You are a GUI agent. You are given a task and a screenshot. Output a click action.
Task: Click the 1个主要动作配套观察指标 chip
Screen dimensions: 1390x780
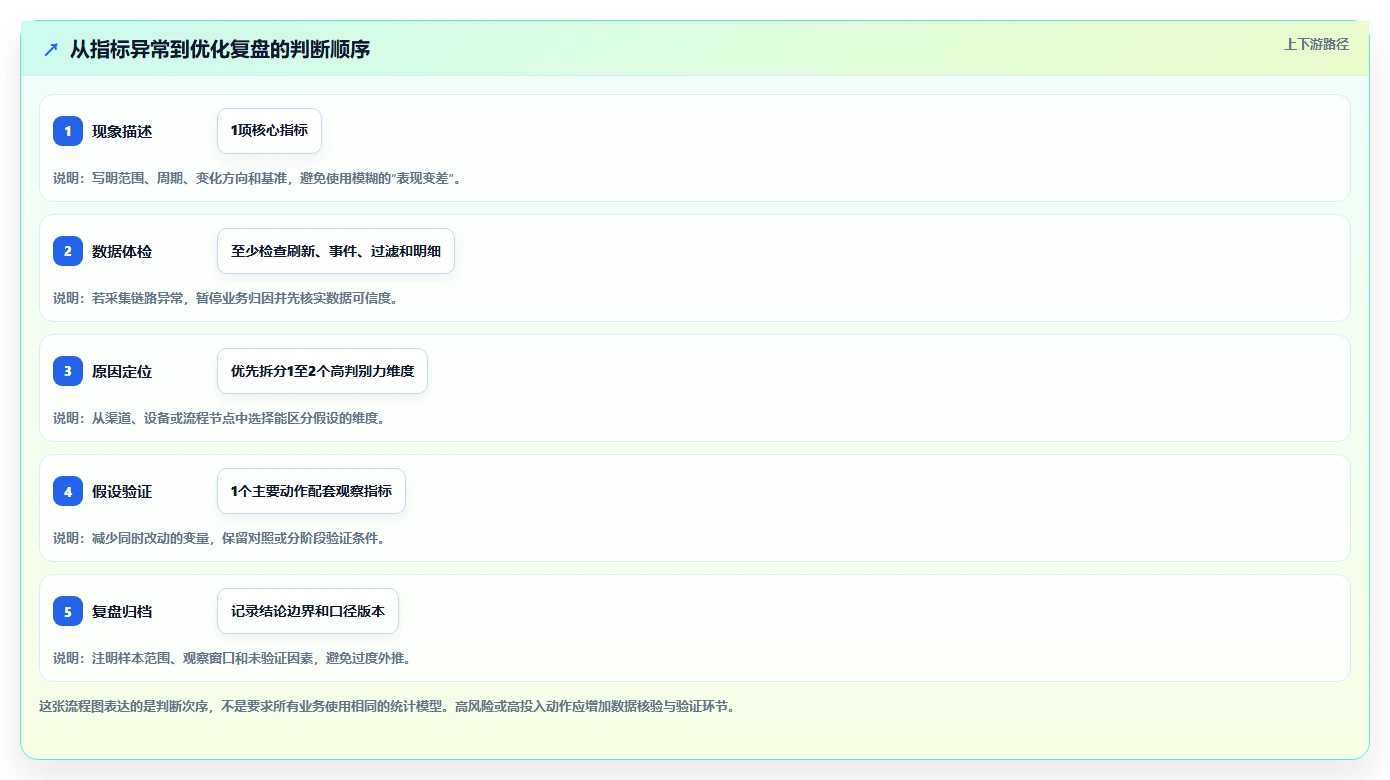click(311, 491)
